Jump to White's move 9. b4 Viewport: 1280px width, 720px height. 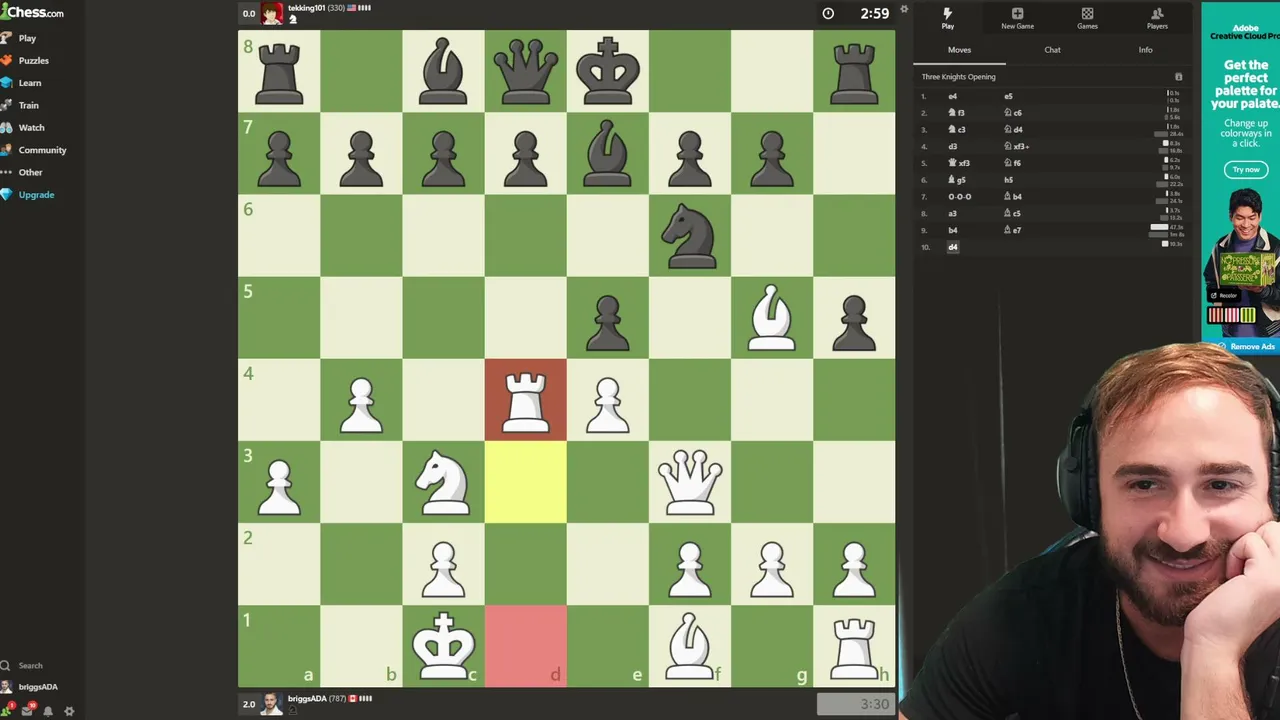click(953, 230)
